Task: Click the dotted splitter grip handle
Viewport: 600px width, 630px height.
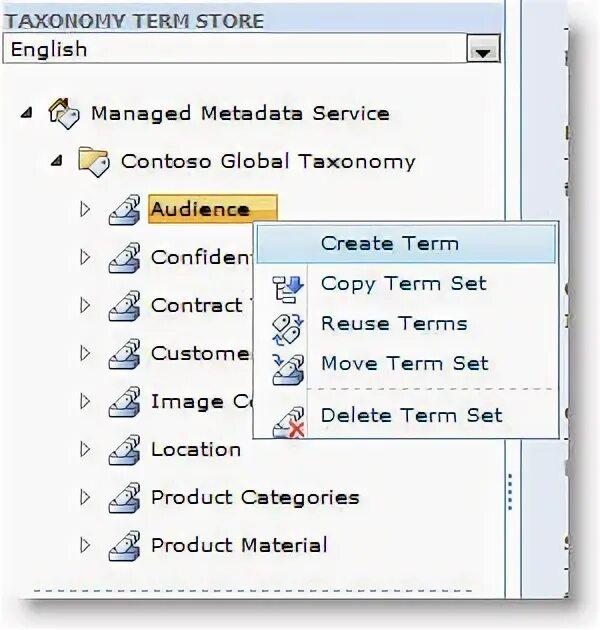Action: click(510, 492)
